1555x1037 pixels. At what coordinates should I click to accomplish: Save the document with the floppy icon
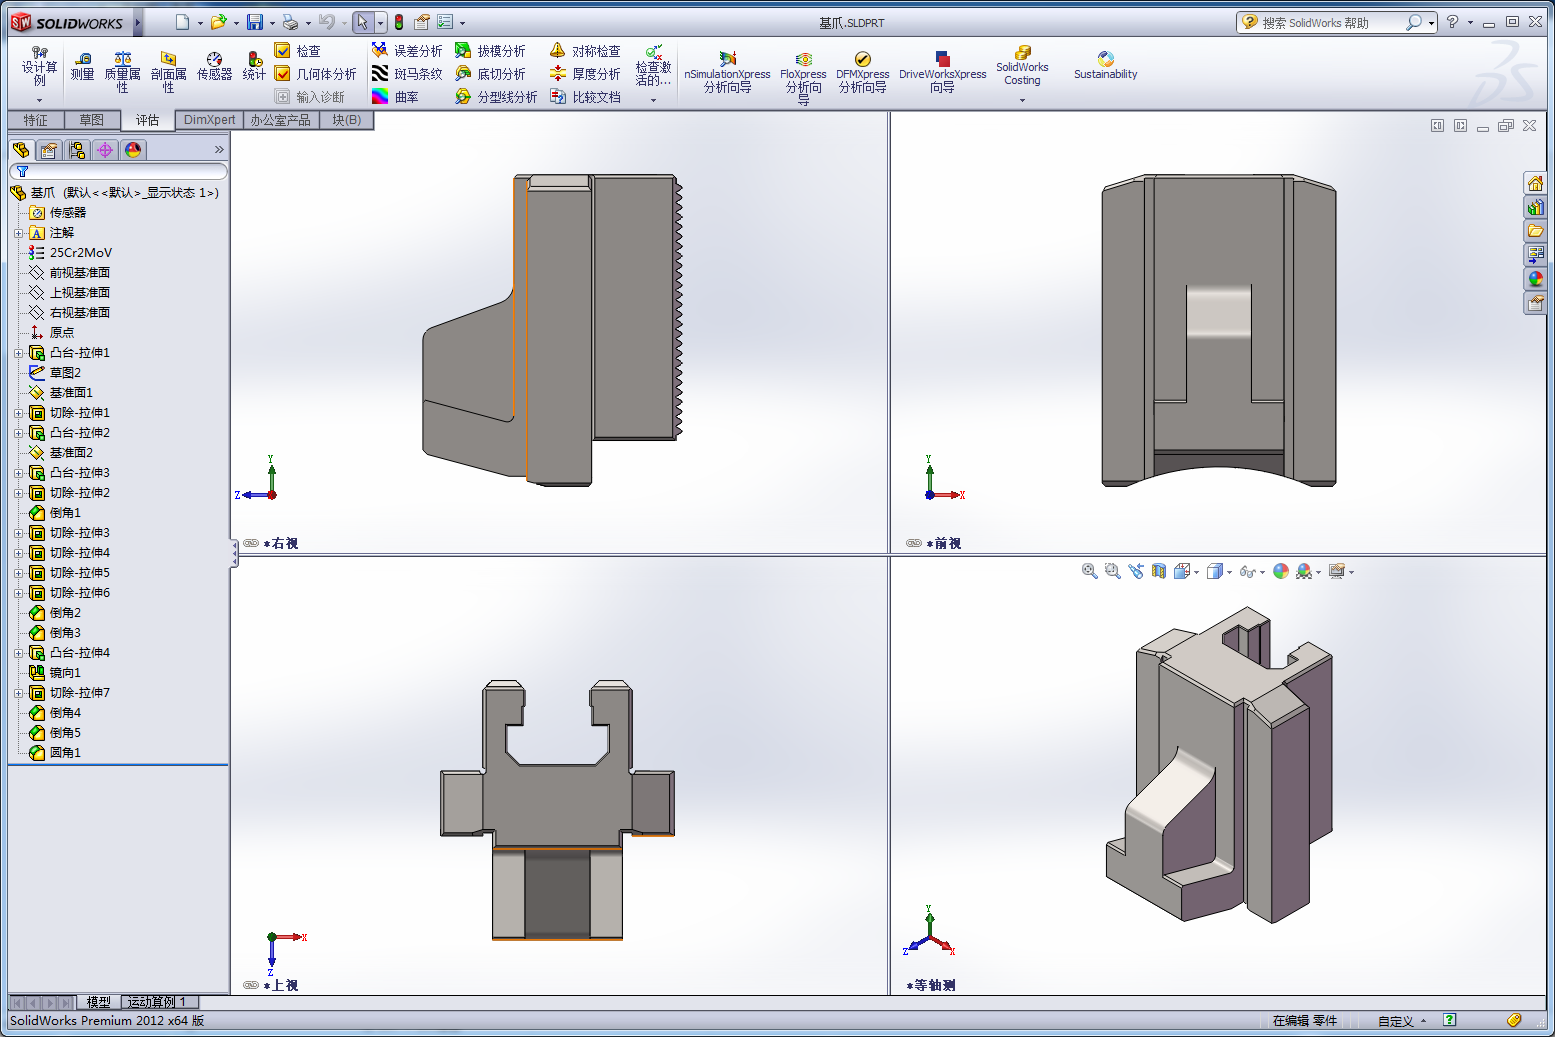point(255,22)
